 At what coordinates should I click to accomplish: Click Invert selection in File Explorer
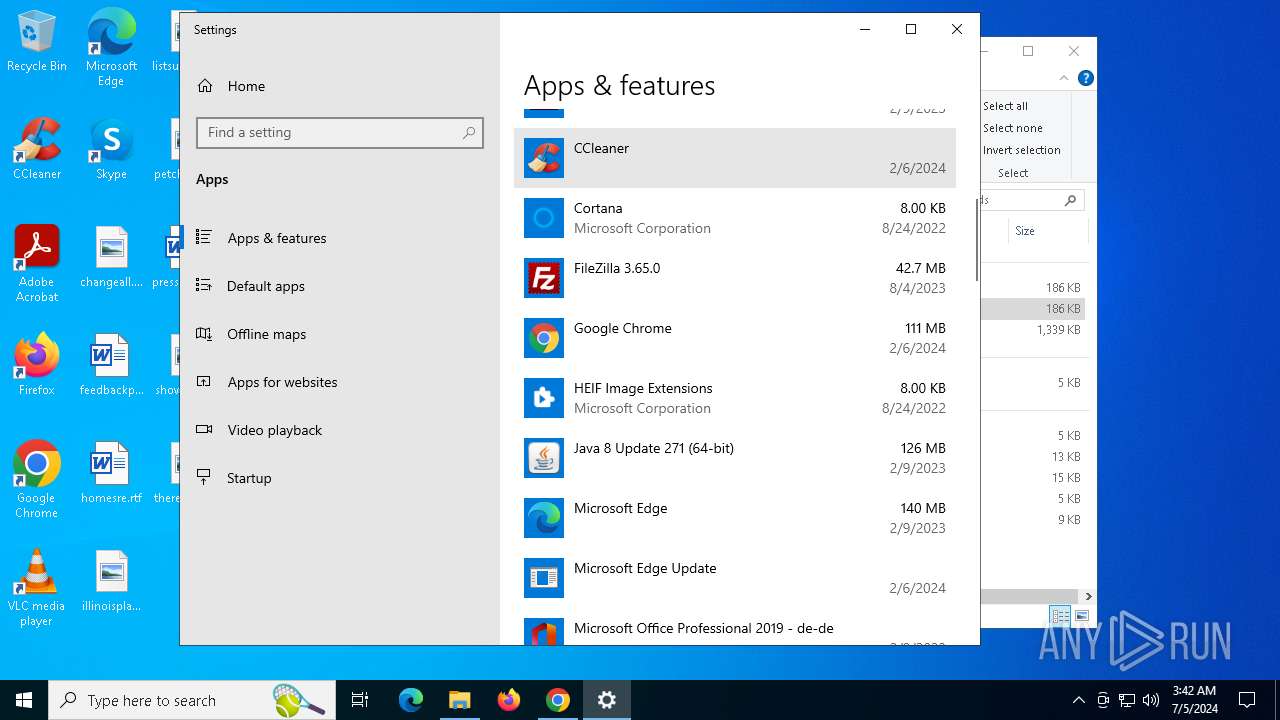pos(1021,150)
